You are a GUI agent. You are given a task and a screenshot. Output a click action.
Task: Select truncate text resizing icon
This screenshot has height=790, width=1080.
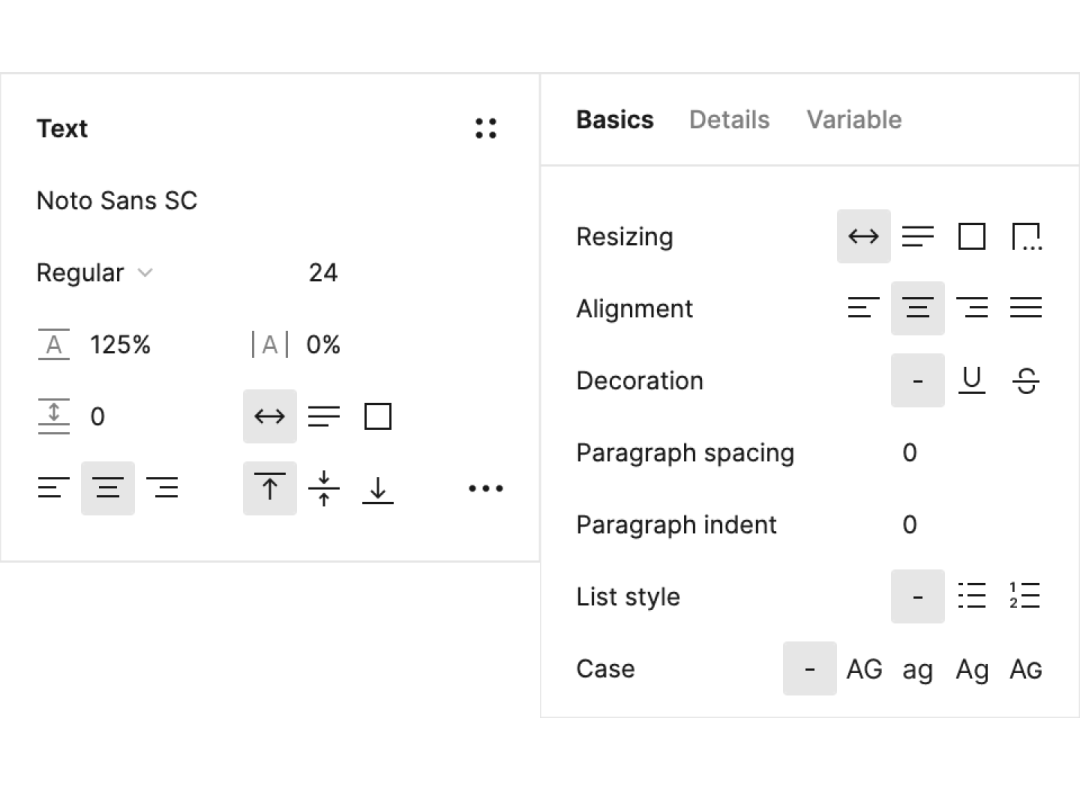tap(1026, 237)
